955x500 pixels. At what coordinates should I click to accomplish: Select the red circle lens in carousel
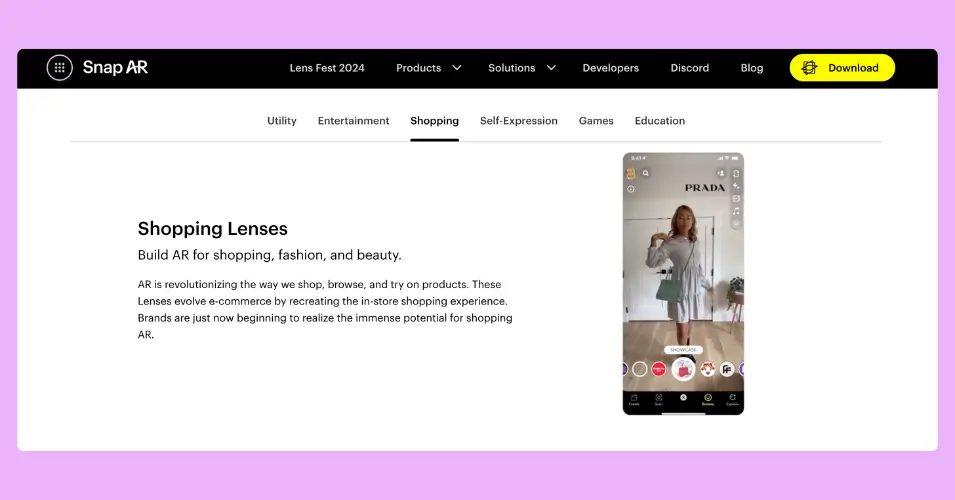(658, 369)
